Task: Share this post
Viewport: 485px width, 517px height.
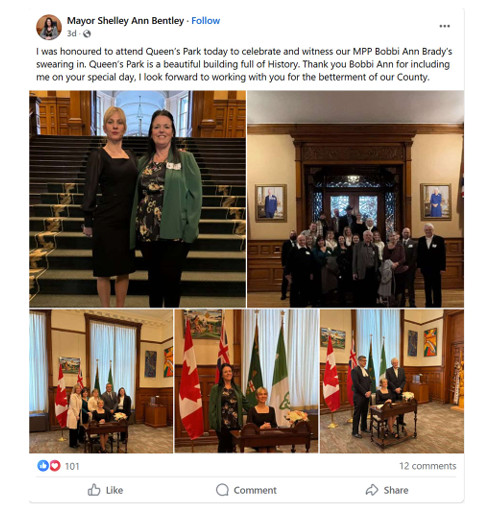Action: (387, 490)
